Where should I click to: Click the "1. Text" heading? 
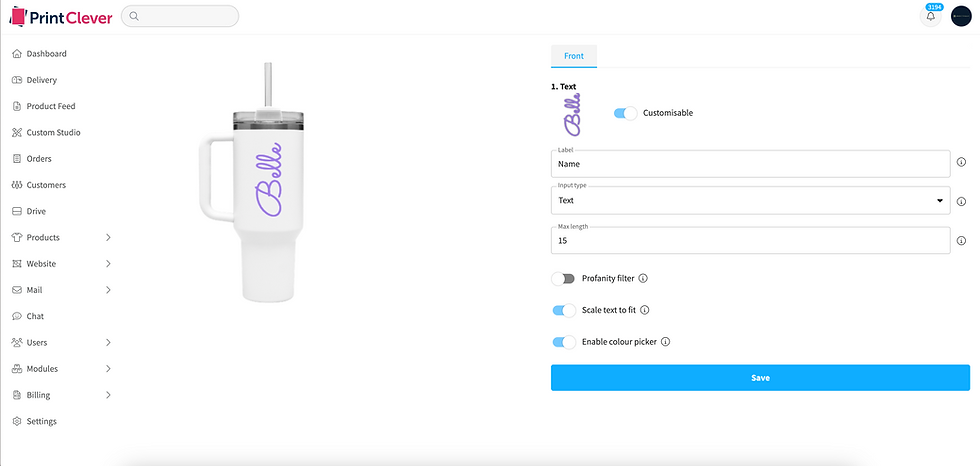[563, 87]
